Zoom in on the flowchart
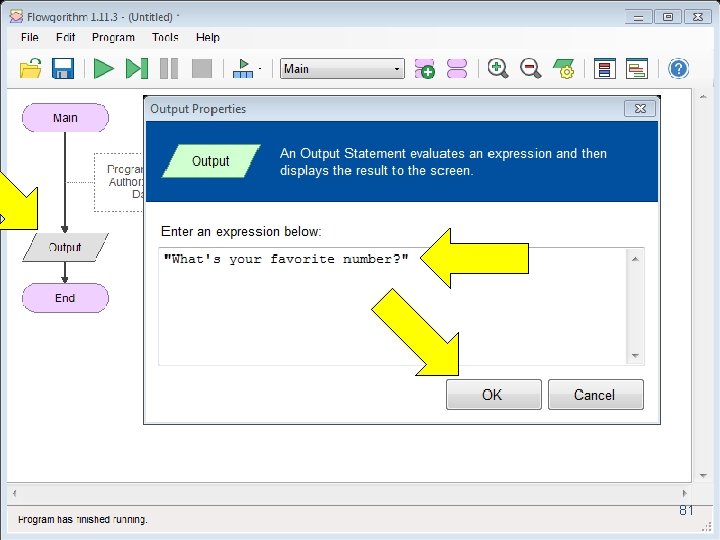This screenshot has width=720, height=540. 498,69
